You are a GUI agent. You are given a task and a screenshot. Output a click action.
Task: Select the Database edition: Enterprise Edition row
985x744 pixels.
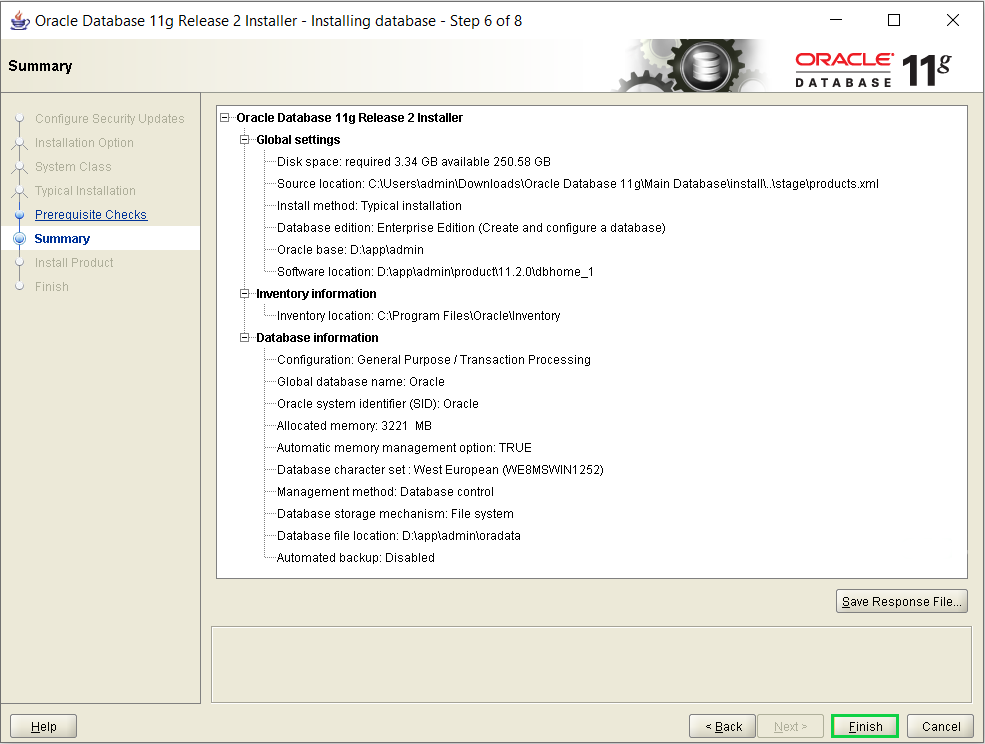[471, 227]
